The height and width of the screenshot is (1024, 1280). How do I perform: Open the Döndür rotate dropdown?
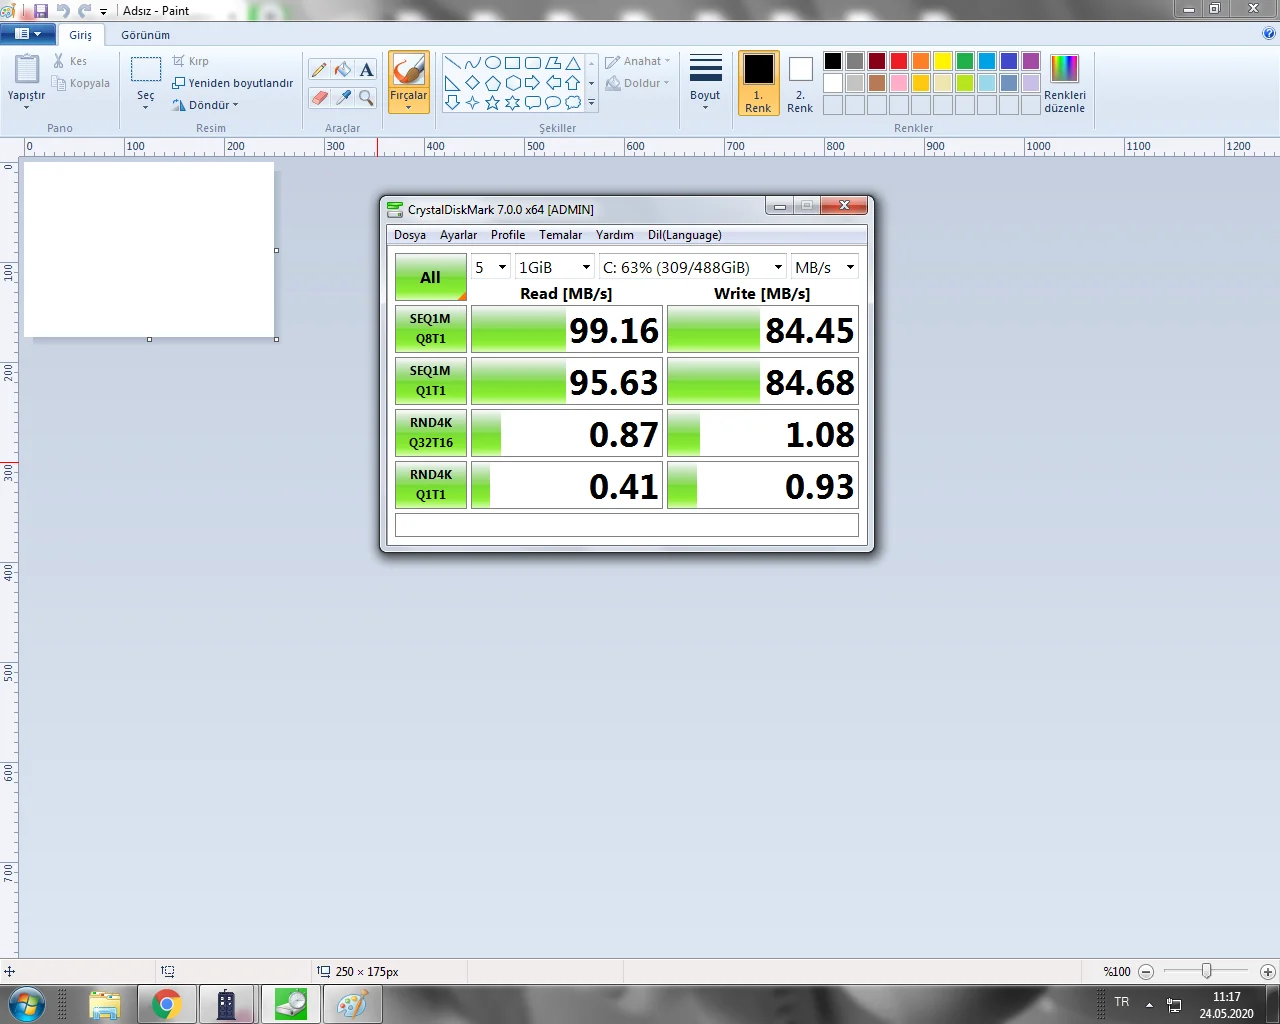click(x=206, y=105)
